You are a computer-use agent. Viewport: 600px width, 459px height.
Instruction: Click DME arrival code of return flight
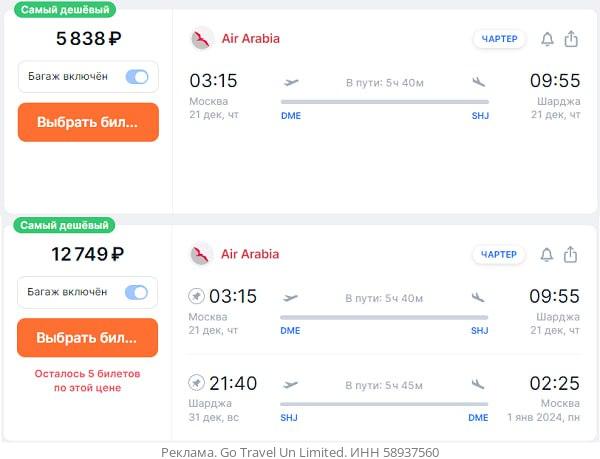point(478,418)
